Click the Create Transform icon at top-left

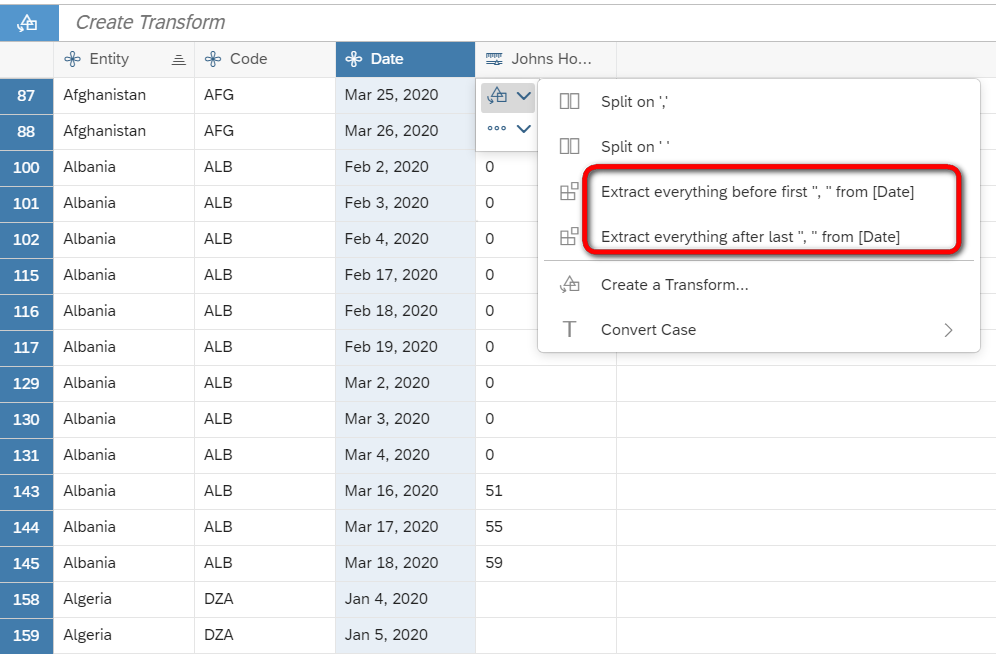click(x=29, y=23)
